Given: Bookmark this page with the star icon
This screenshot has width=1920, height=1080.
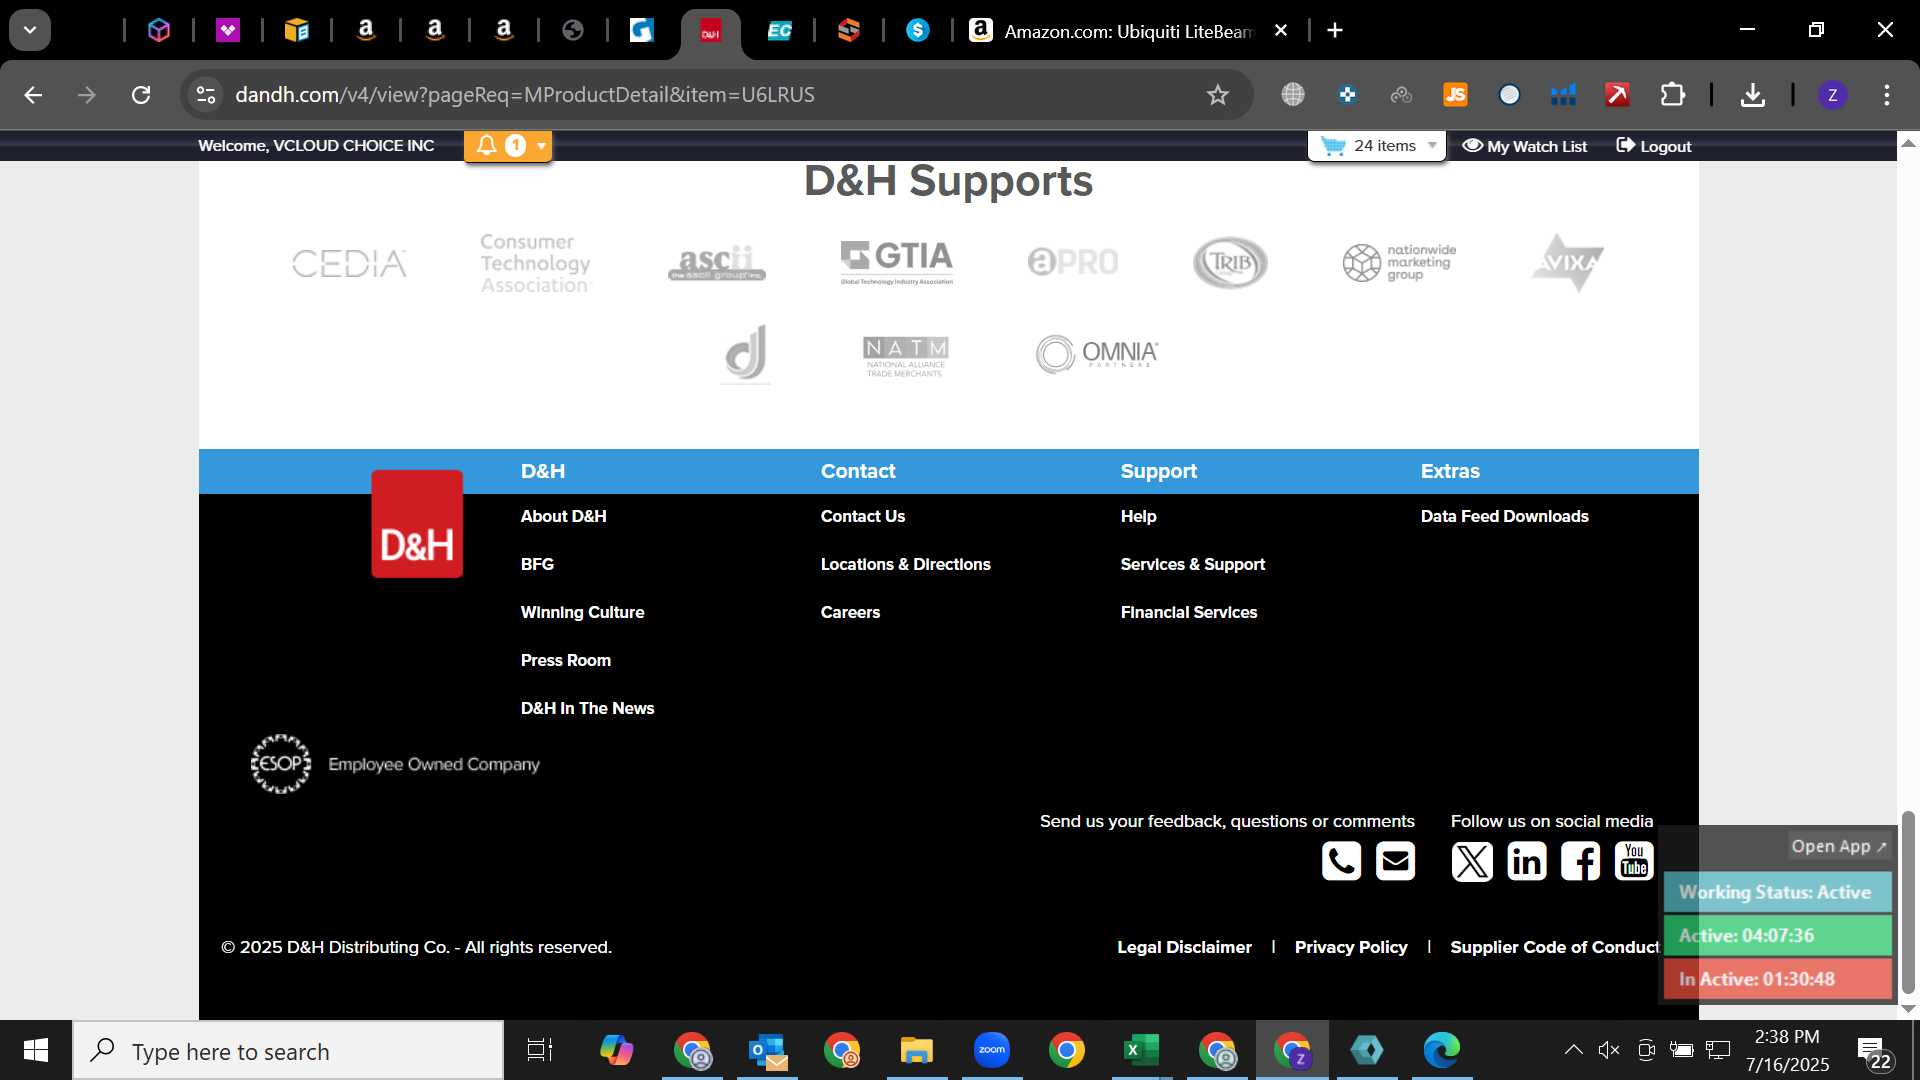Looking at the screenshot, I should click(x=1217, y=95).
